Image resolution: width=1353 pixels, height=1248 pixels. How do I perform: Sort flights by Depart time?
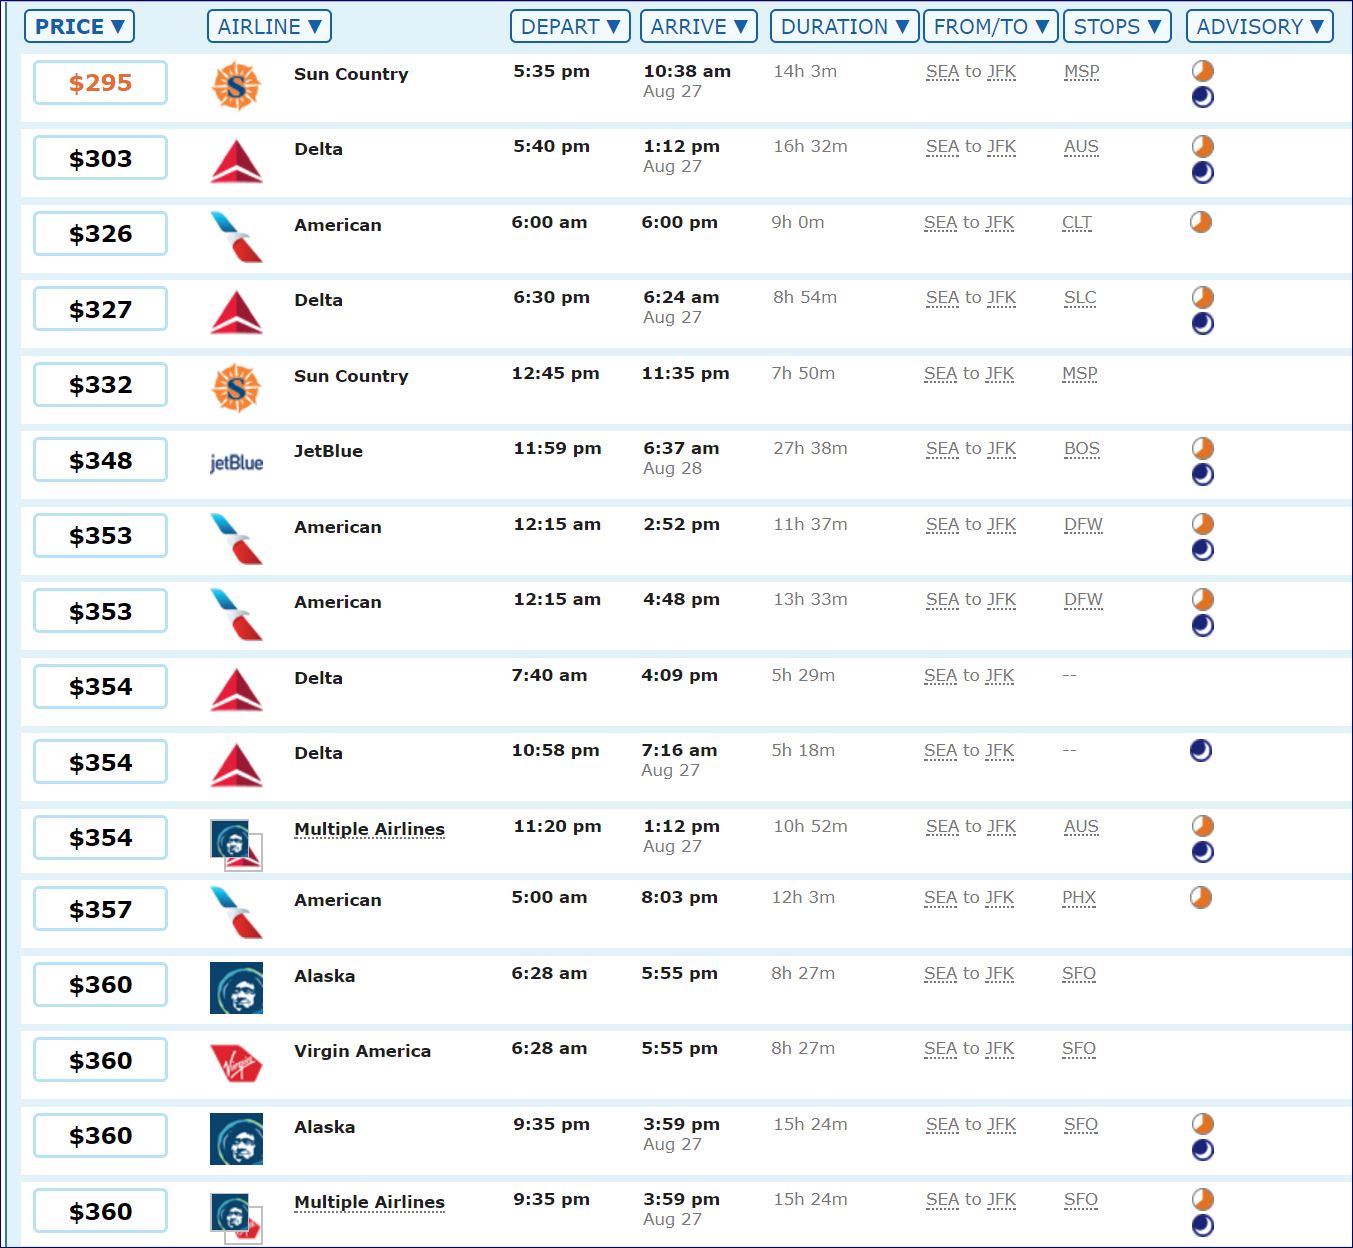point(570,27)
